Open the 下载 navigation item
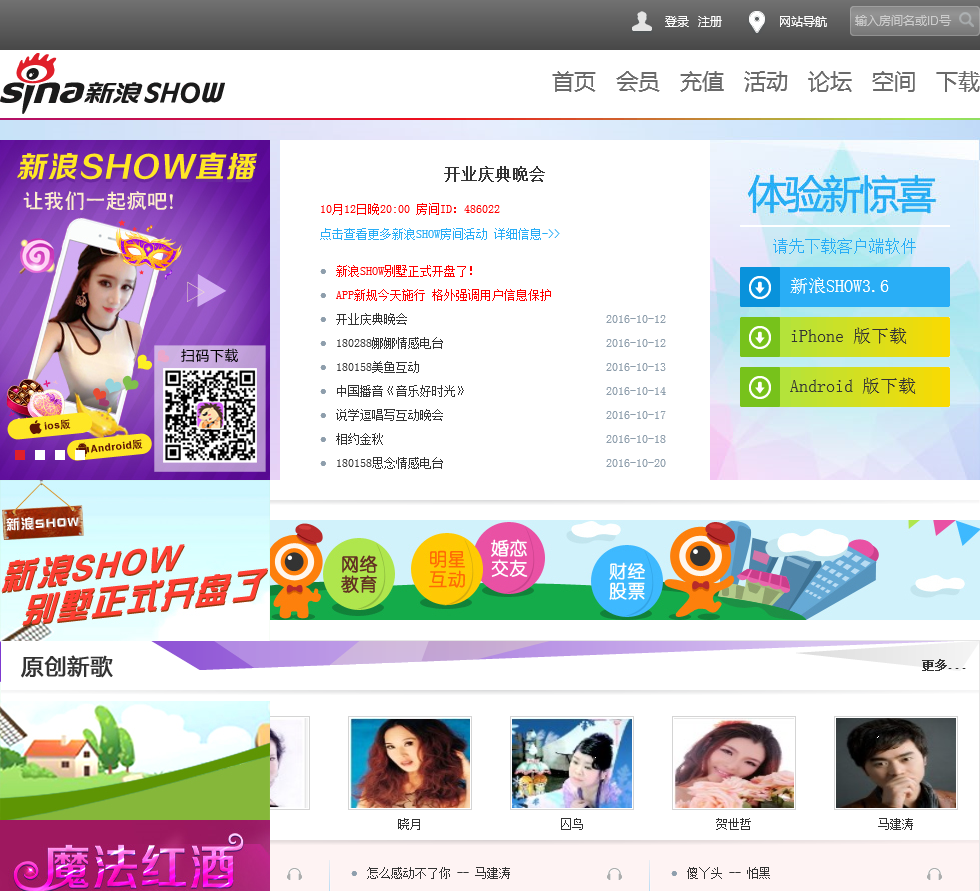Viewport: 980px width, 891px height. (x=958, y=82)
